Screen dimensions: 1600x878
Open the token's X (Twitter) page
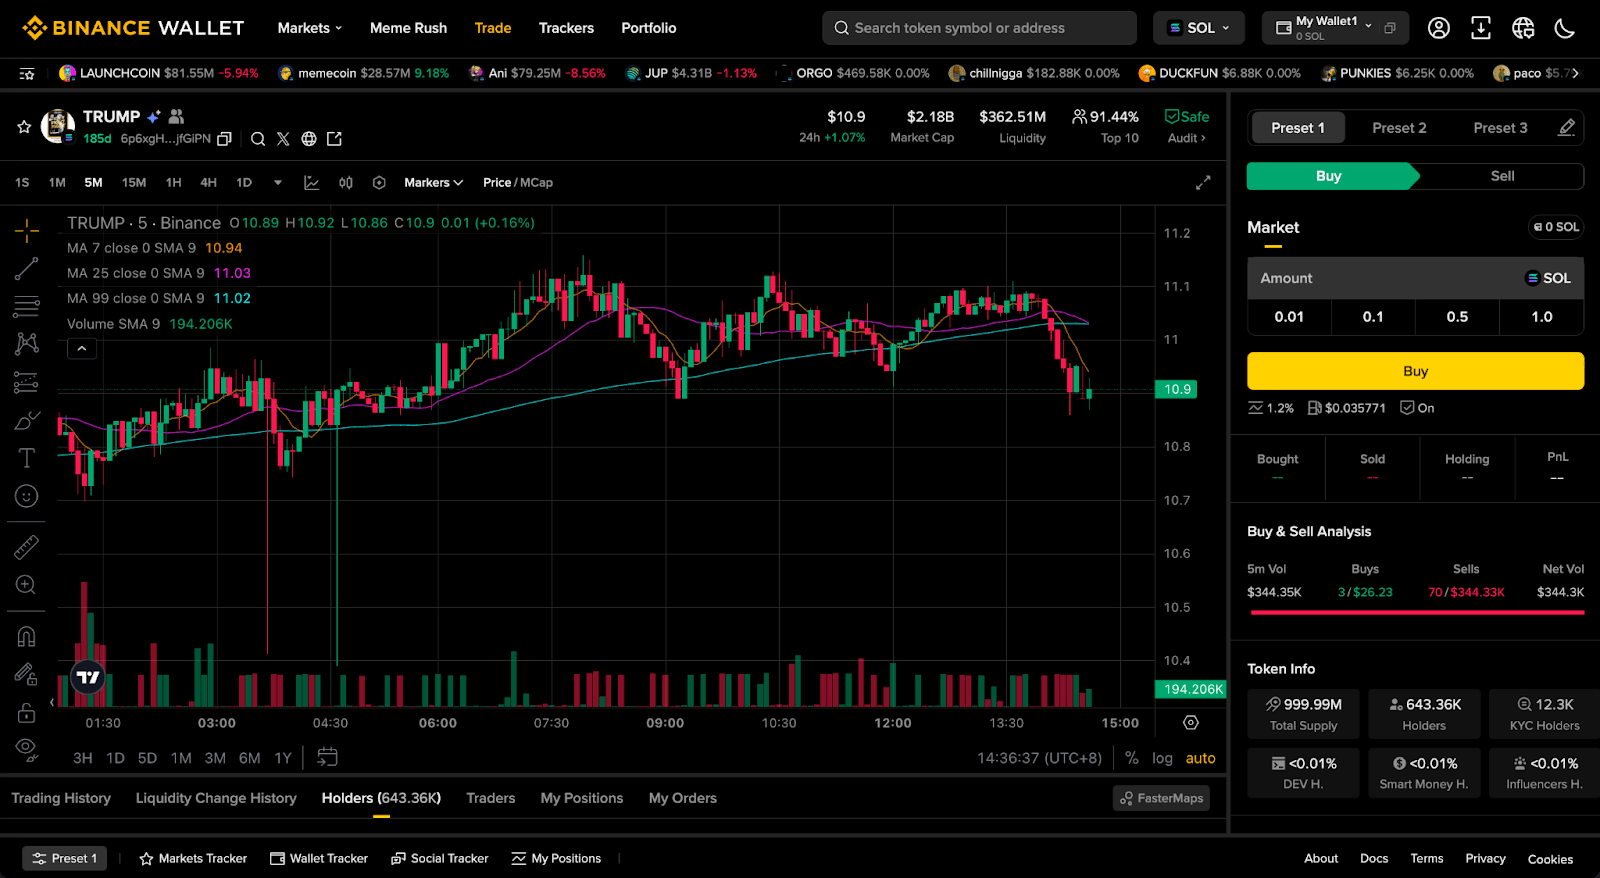pyautogui.click(x=283, y=139)
